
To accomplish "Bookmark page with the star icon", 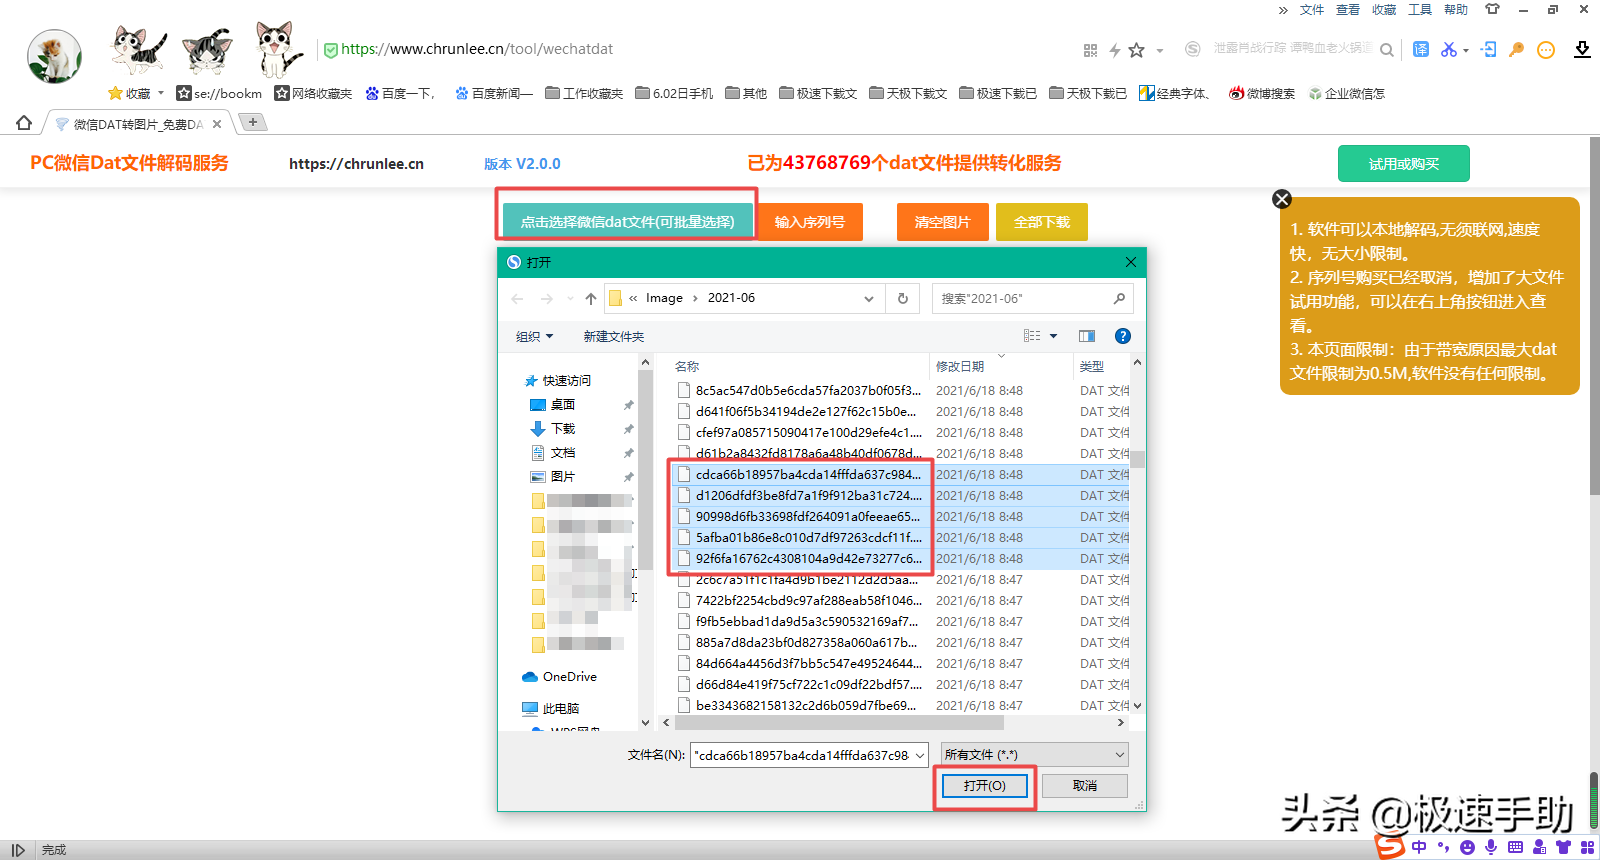I will pos(1137,50).
